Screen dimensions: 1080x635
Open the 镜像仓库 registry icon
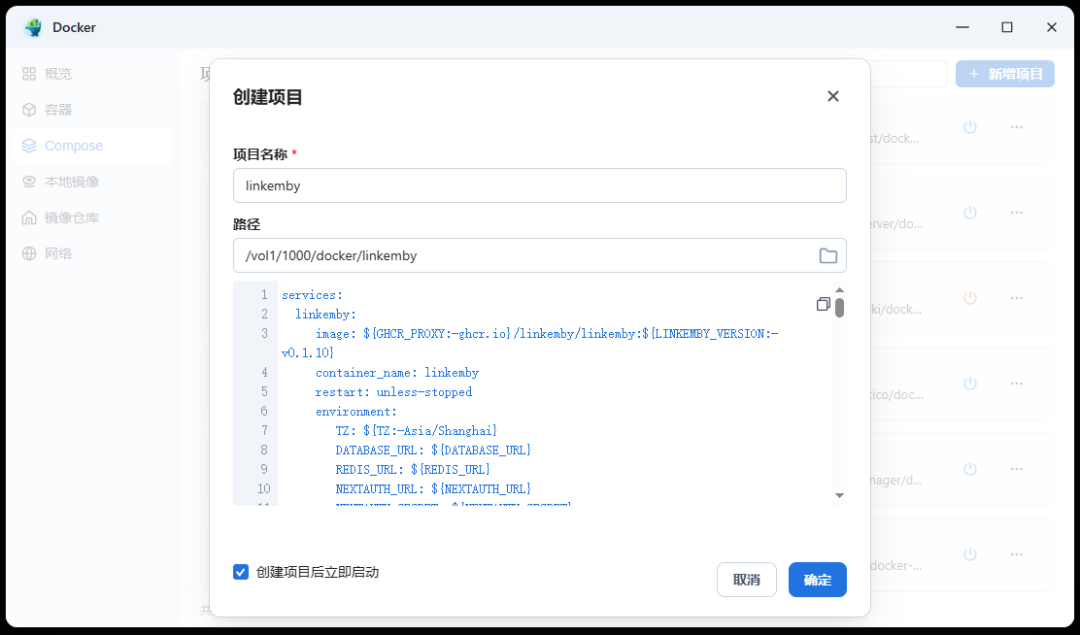tap(28, 217)
